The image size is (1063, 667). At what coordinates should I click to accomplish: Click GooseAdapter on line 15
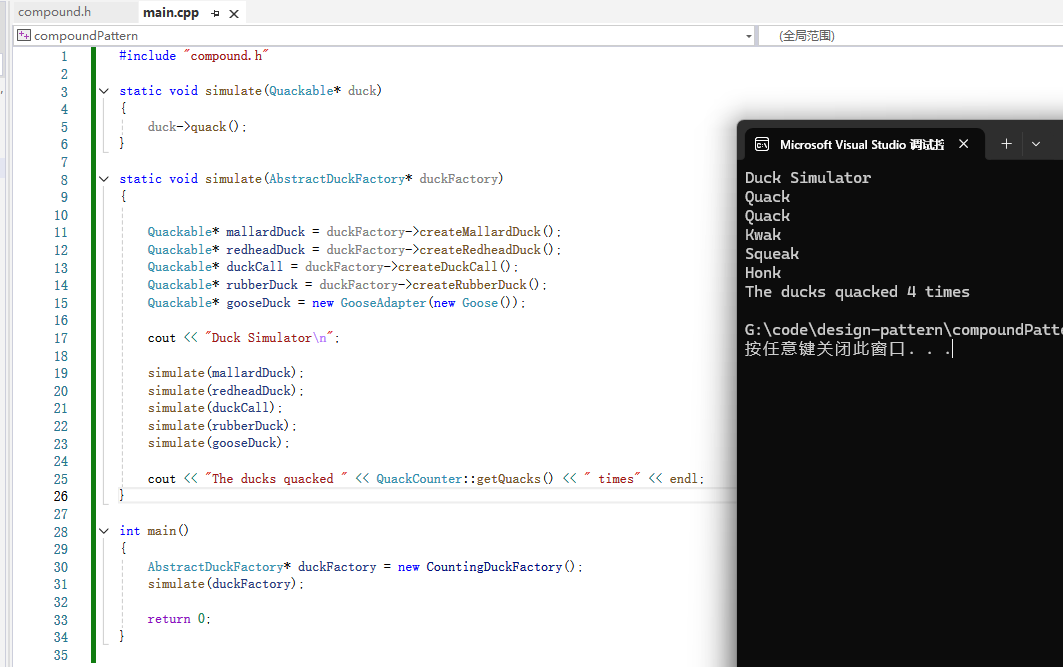tap(383, 303)
